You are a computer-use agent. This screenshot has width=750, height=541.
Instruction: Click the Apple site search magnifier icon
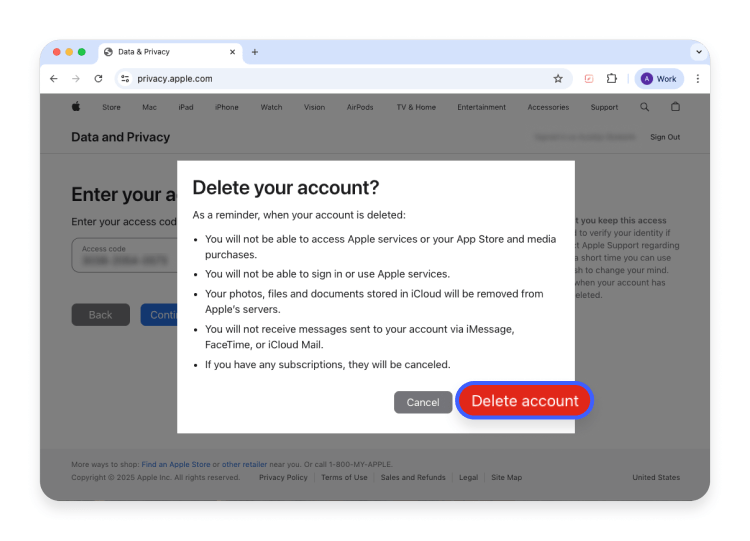644,107
